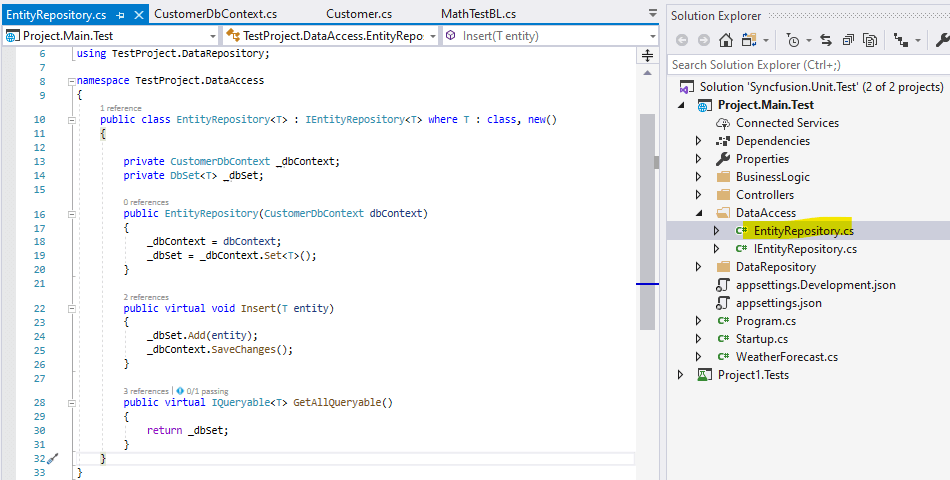Open Properties via the wrench toolbar icon
950x480 pixels.
tap(941, 40)
